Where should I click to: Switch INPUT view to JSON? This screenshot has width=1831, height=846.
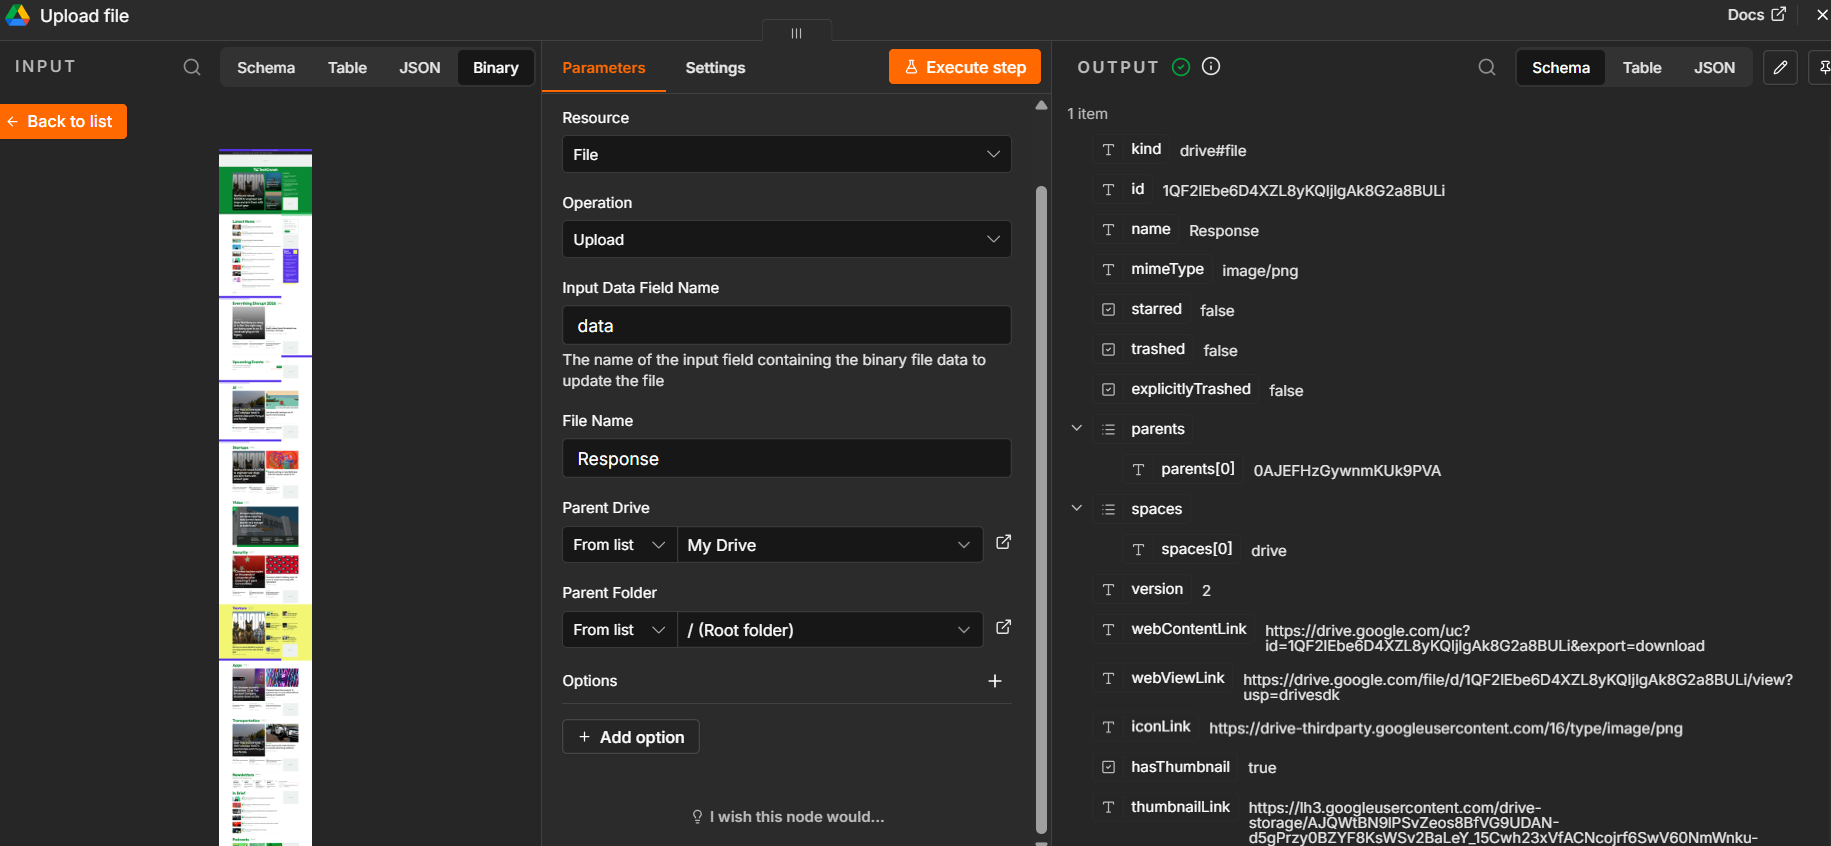420,67
